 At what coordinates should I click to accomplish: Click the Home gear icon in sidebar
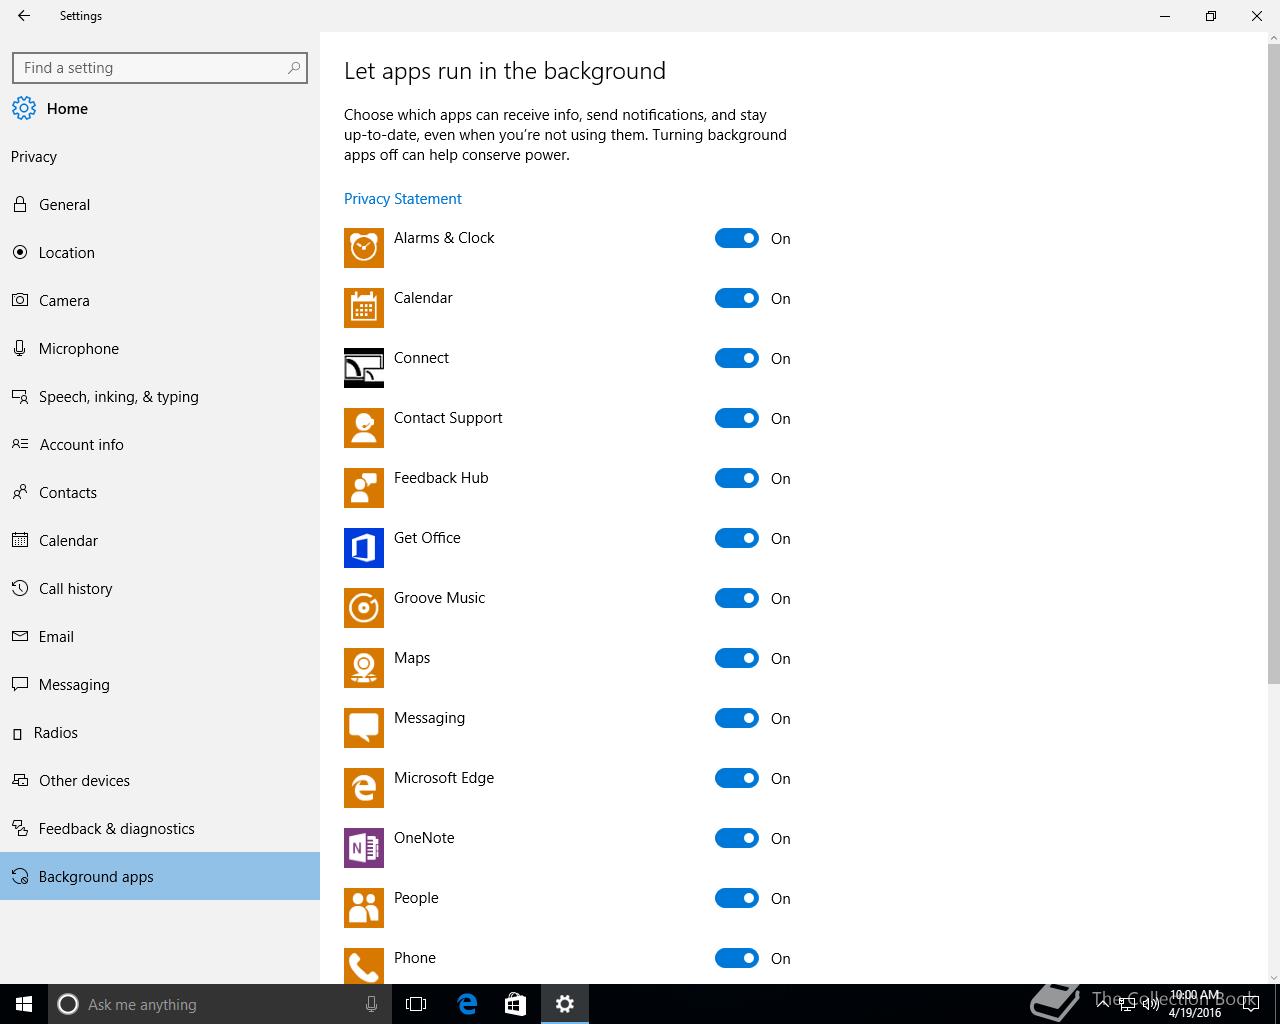click(24, 108)
